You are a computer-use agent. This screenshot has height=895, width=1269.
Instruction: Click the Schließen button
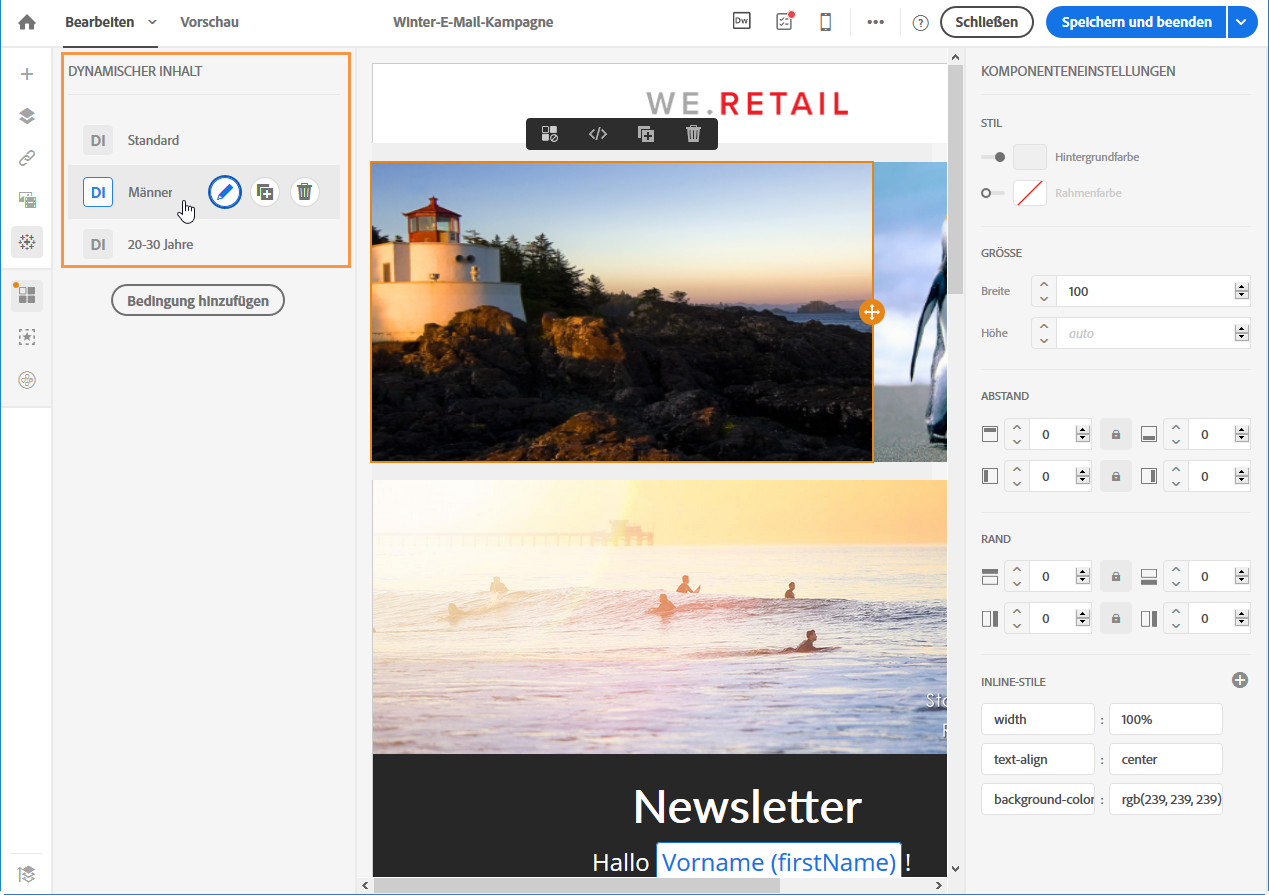(986, 22)
